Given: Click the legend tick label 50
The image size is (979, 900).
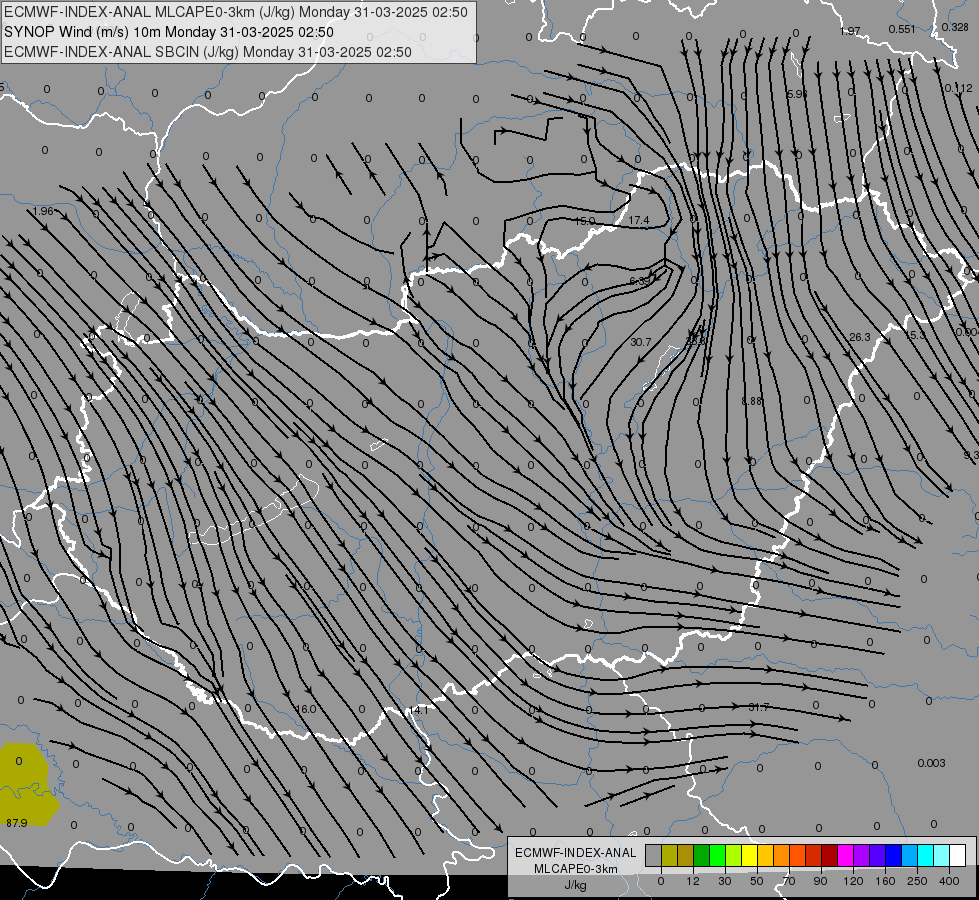Looking at the screenshot, I should 757,881.
